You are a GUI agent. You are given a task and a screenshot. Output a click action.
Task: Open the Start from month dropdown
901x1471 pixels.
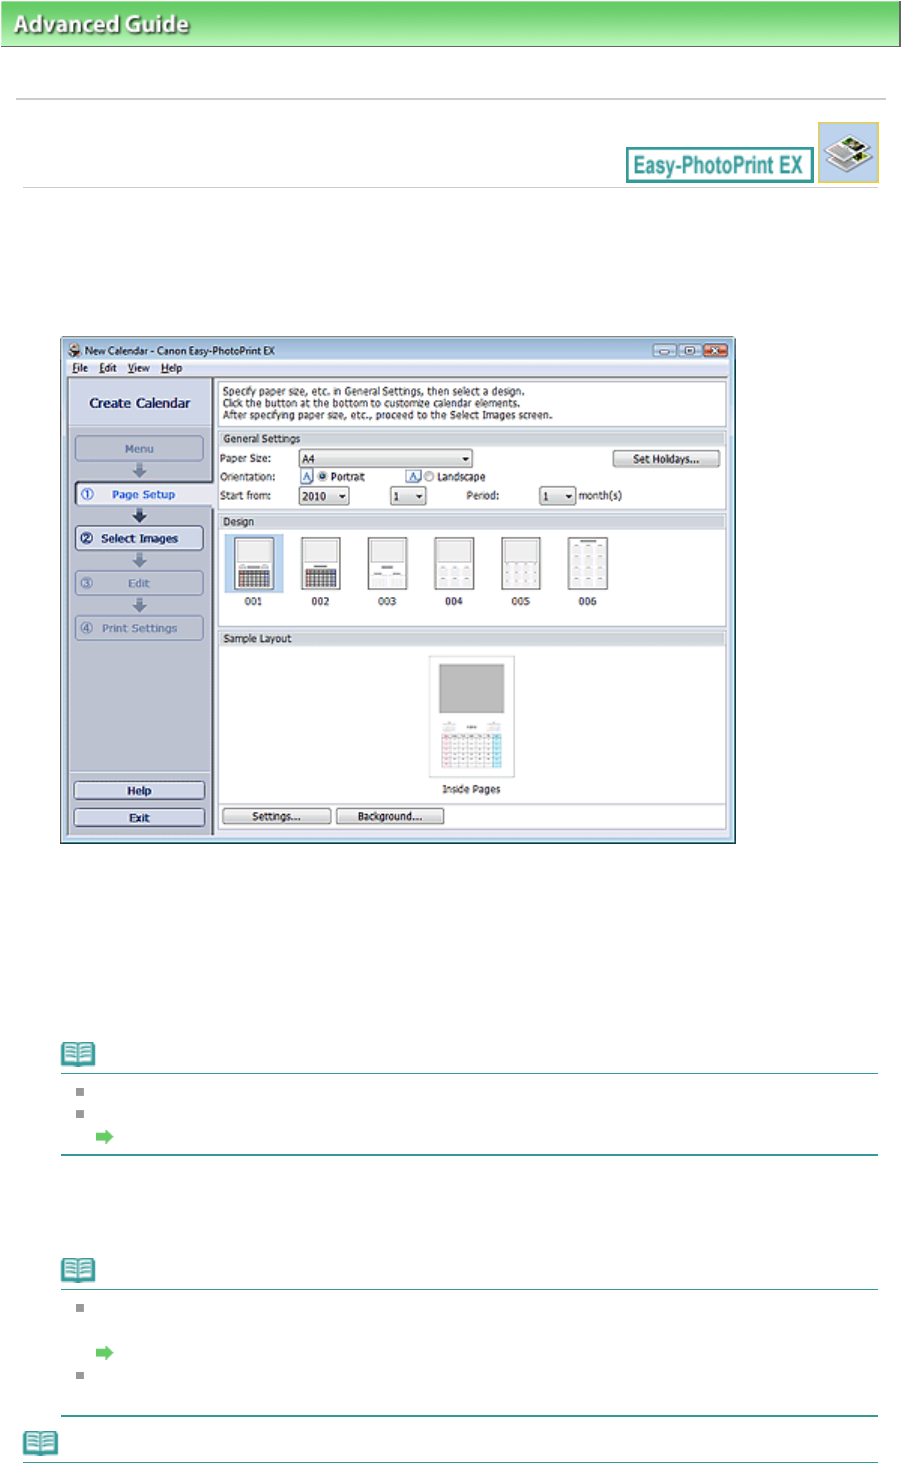[x=408, y=496]
